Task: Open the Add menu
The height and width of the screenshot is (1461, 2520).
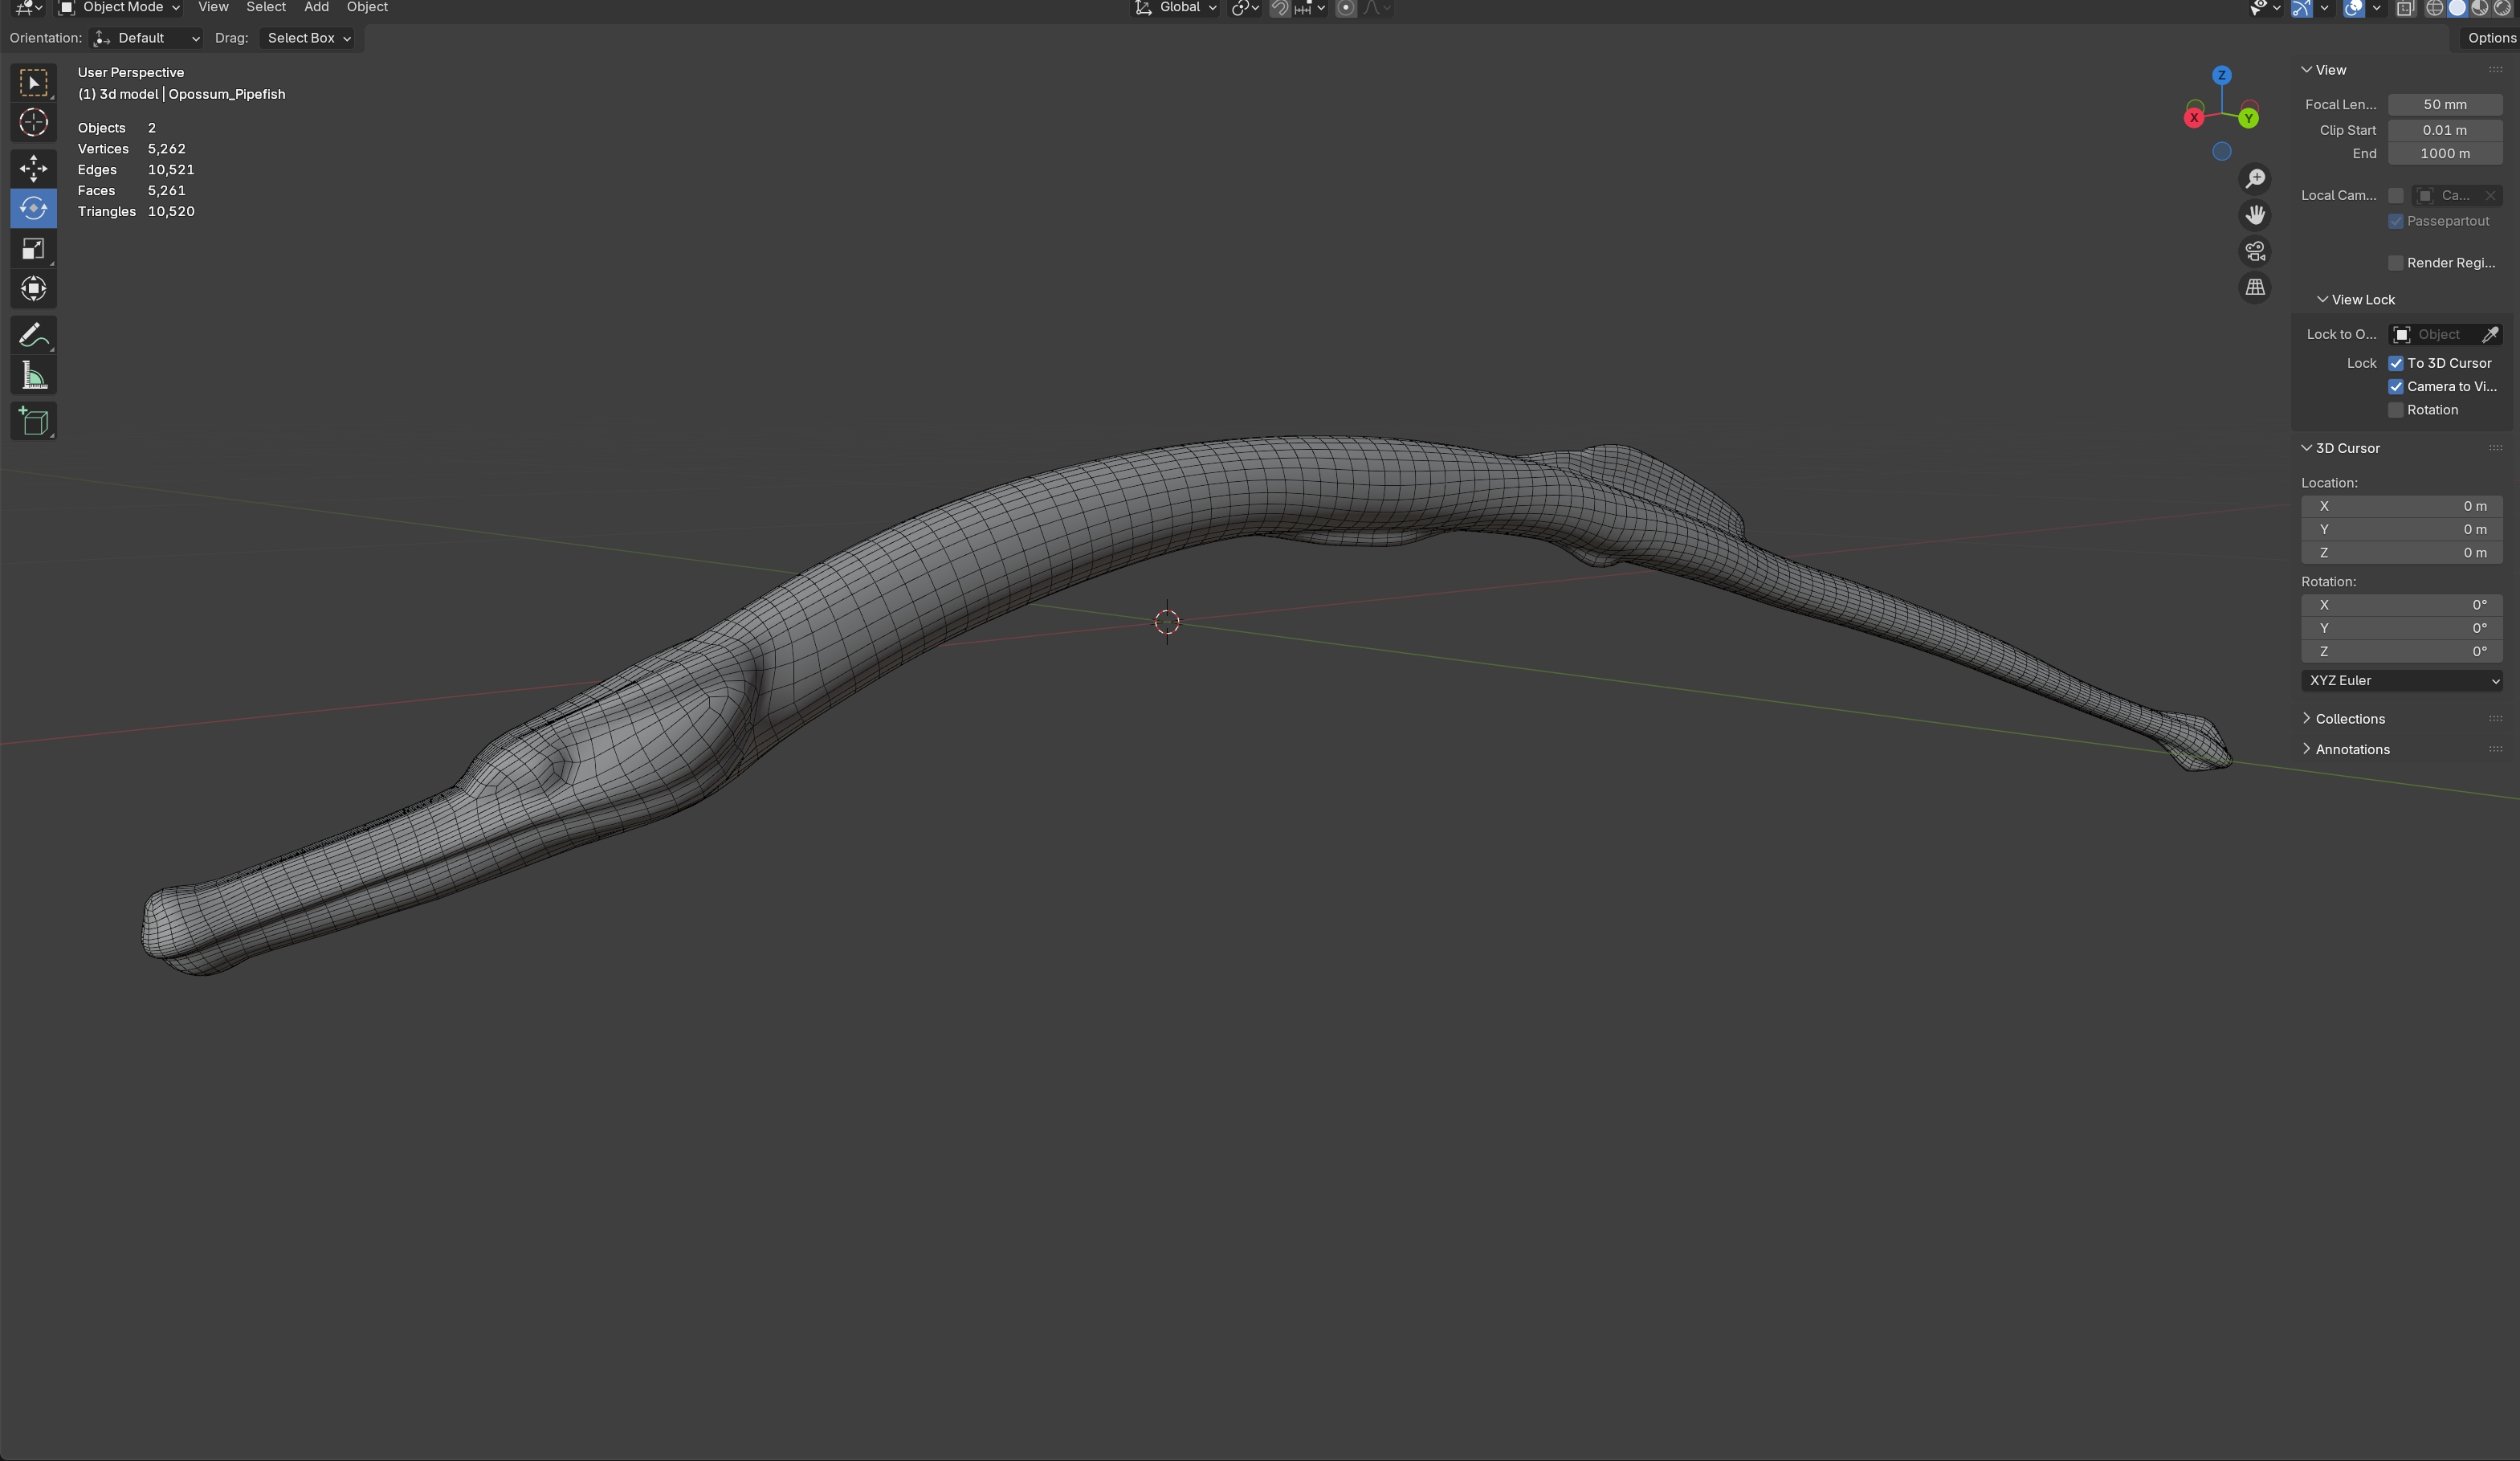Action: [x=316, y=8]
